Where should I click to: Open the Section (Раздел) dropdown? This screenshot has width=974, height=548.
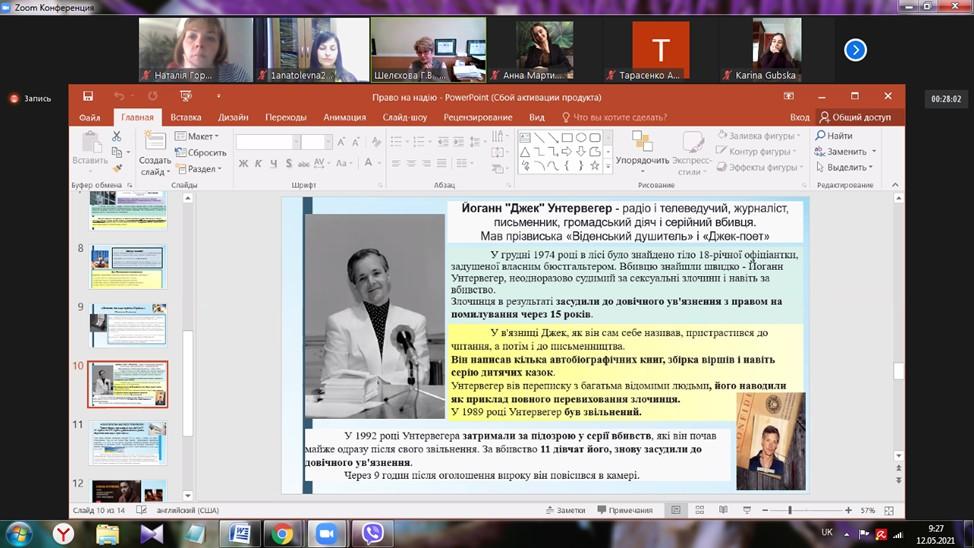pyautogui.click(x=199, y=169)
